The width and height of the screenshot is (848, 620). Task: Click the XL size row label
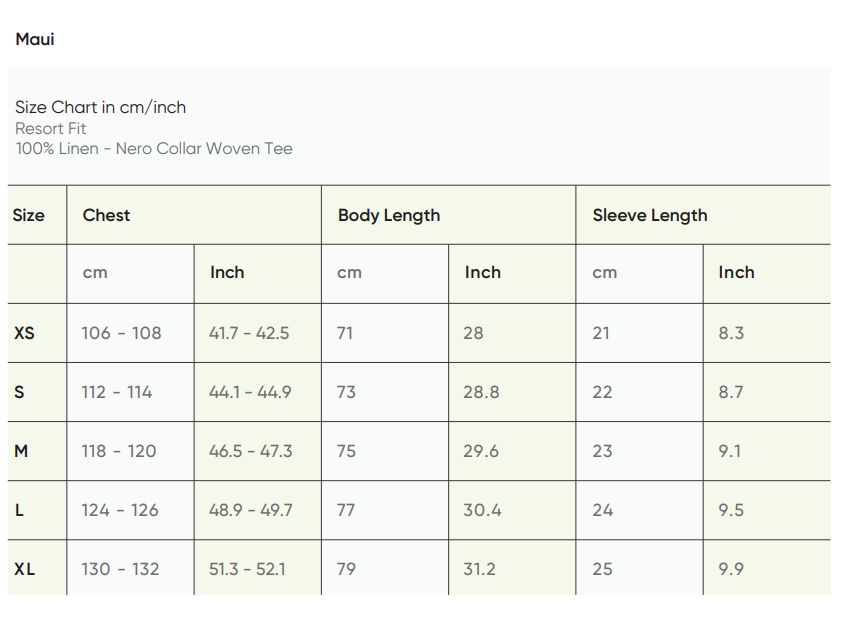[x=25, y=569]
